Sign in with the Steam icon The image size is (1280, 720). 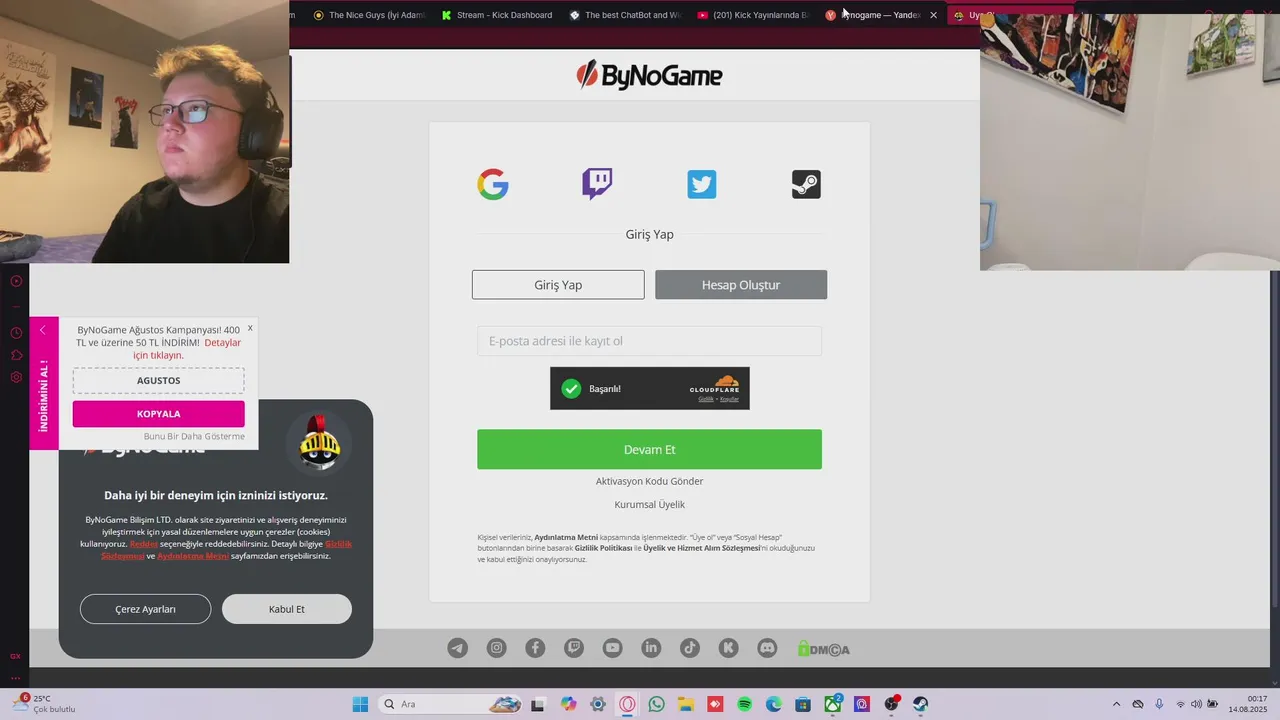pyautogui.click(x=806, y=184)
